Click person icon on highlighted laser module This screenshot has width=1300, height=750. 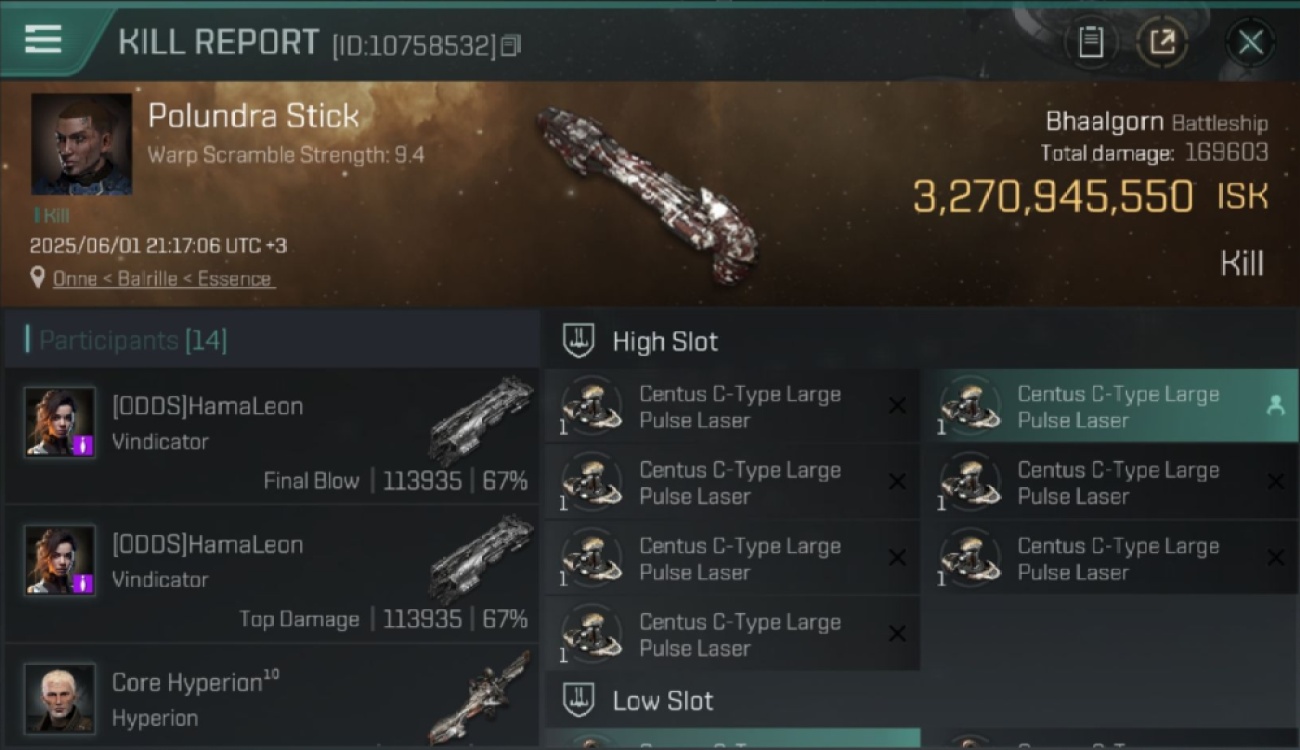coord(1275,405)
